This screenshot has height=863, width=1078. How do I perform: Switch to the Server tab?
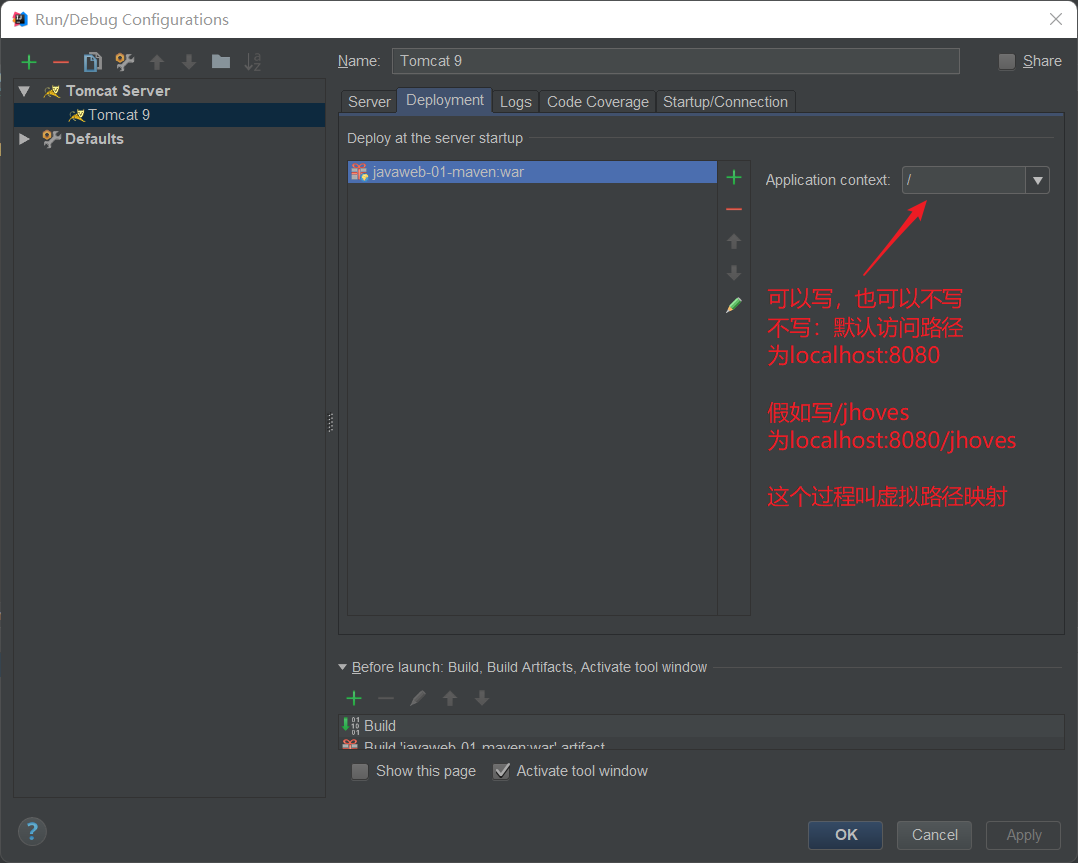point(369,102)
